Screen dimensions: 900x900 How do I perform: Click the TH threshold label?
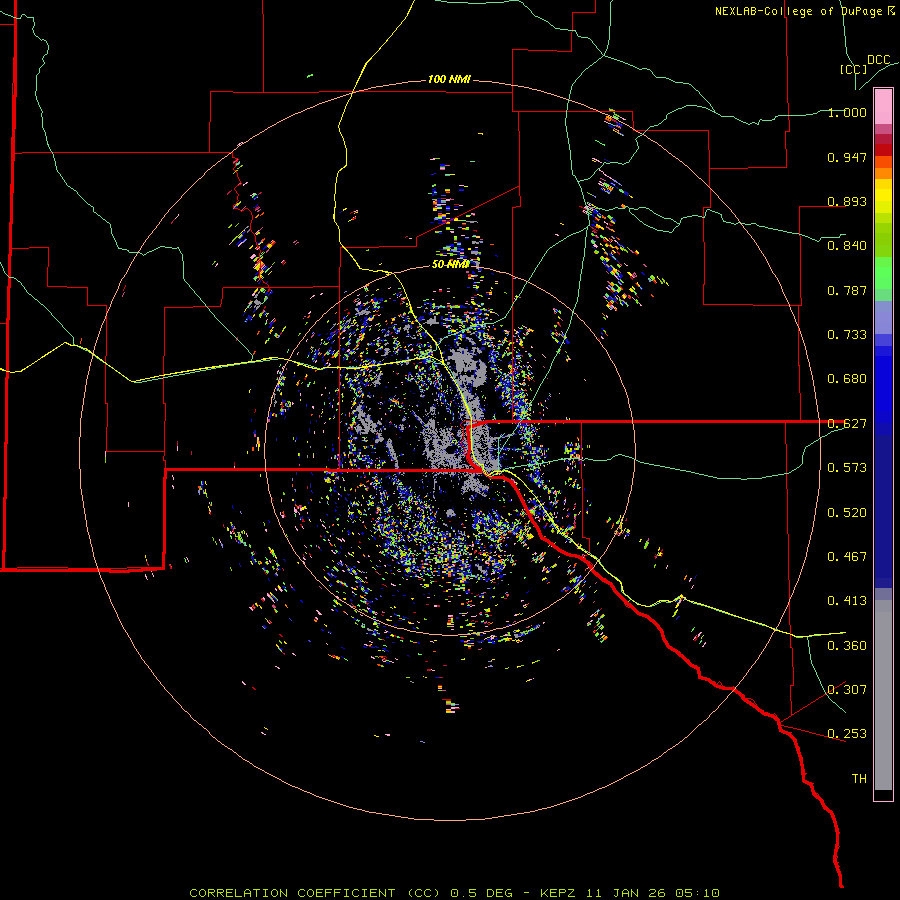[x=859, y=778]
